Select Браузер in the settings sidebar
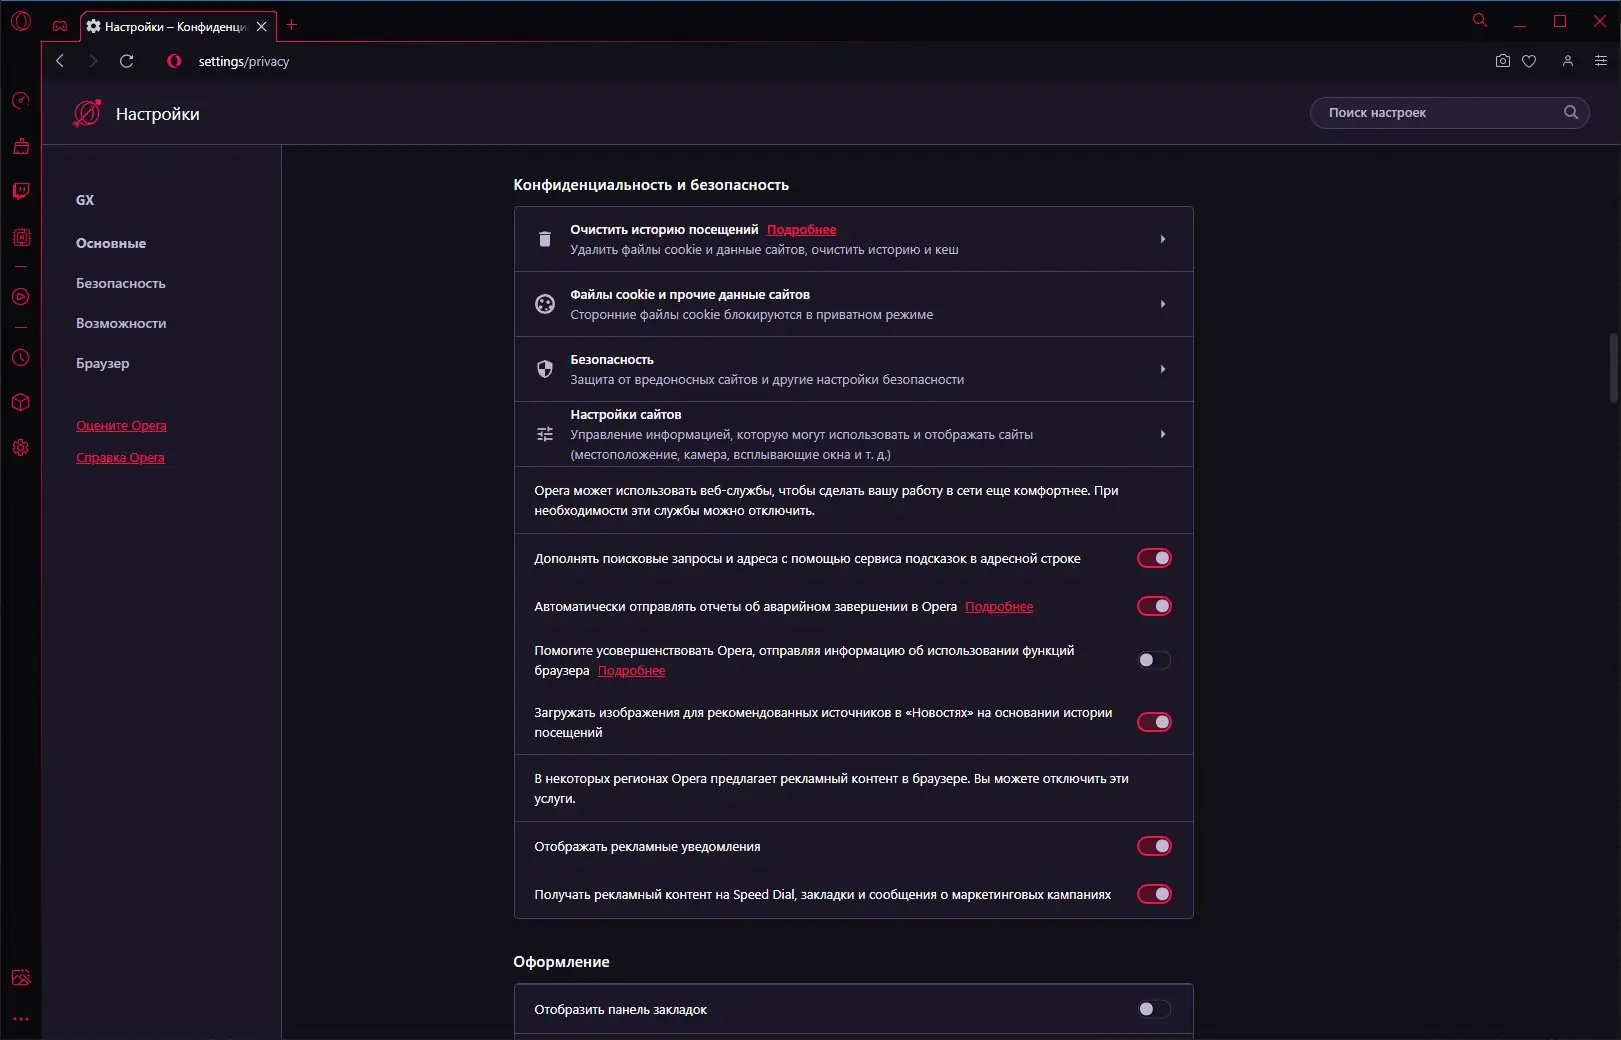 pos(103,363)
